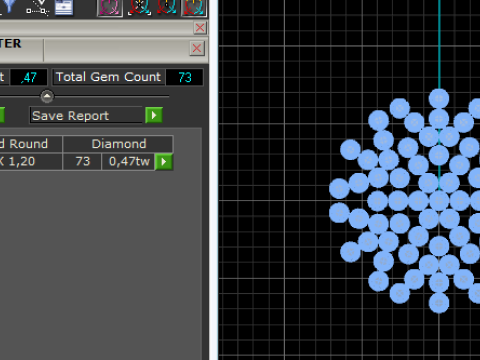Collapse the panel using the round arrow handle
Viewport: 480px width, 360px height.
coord(47,96)
